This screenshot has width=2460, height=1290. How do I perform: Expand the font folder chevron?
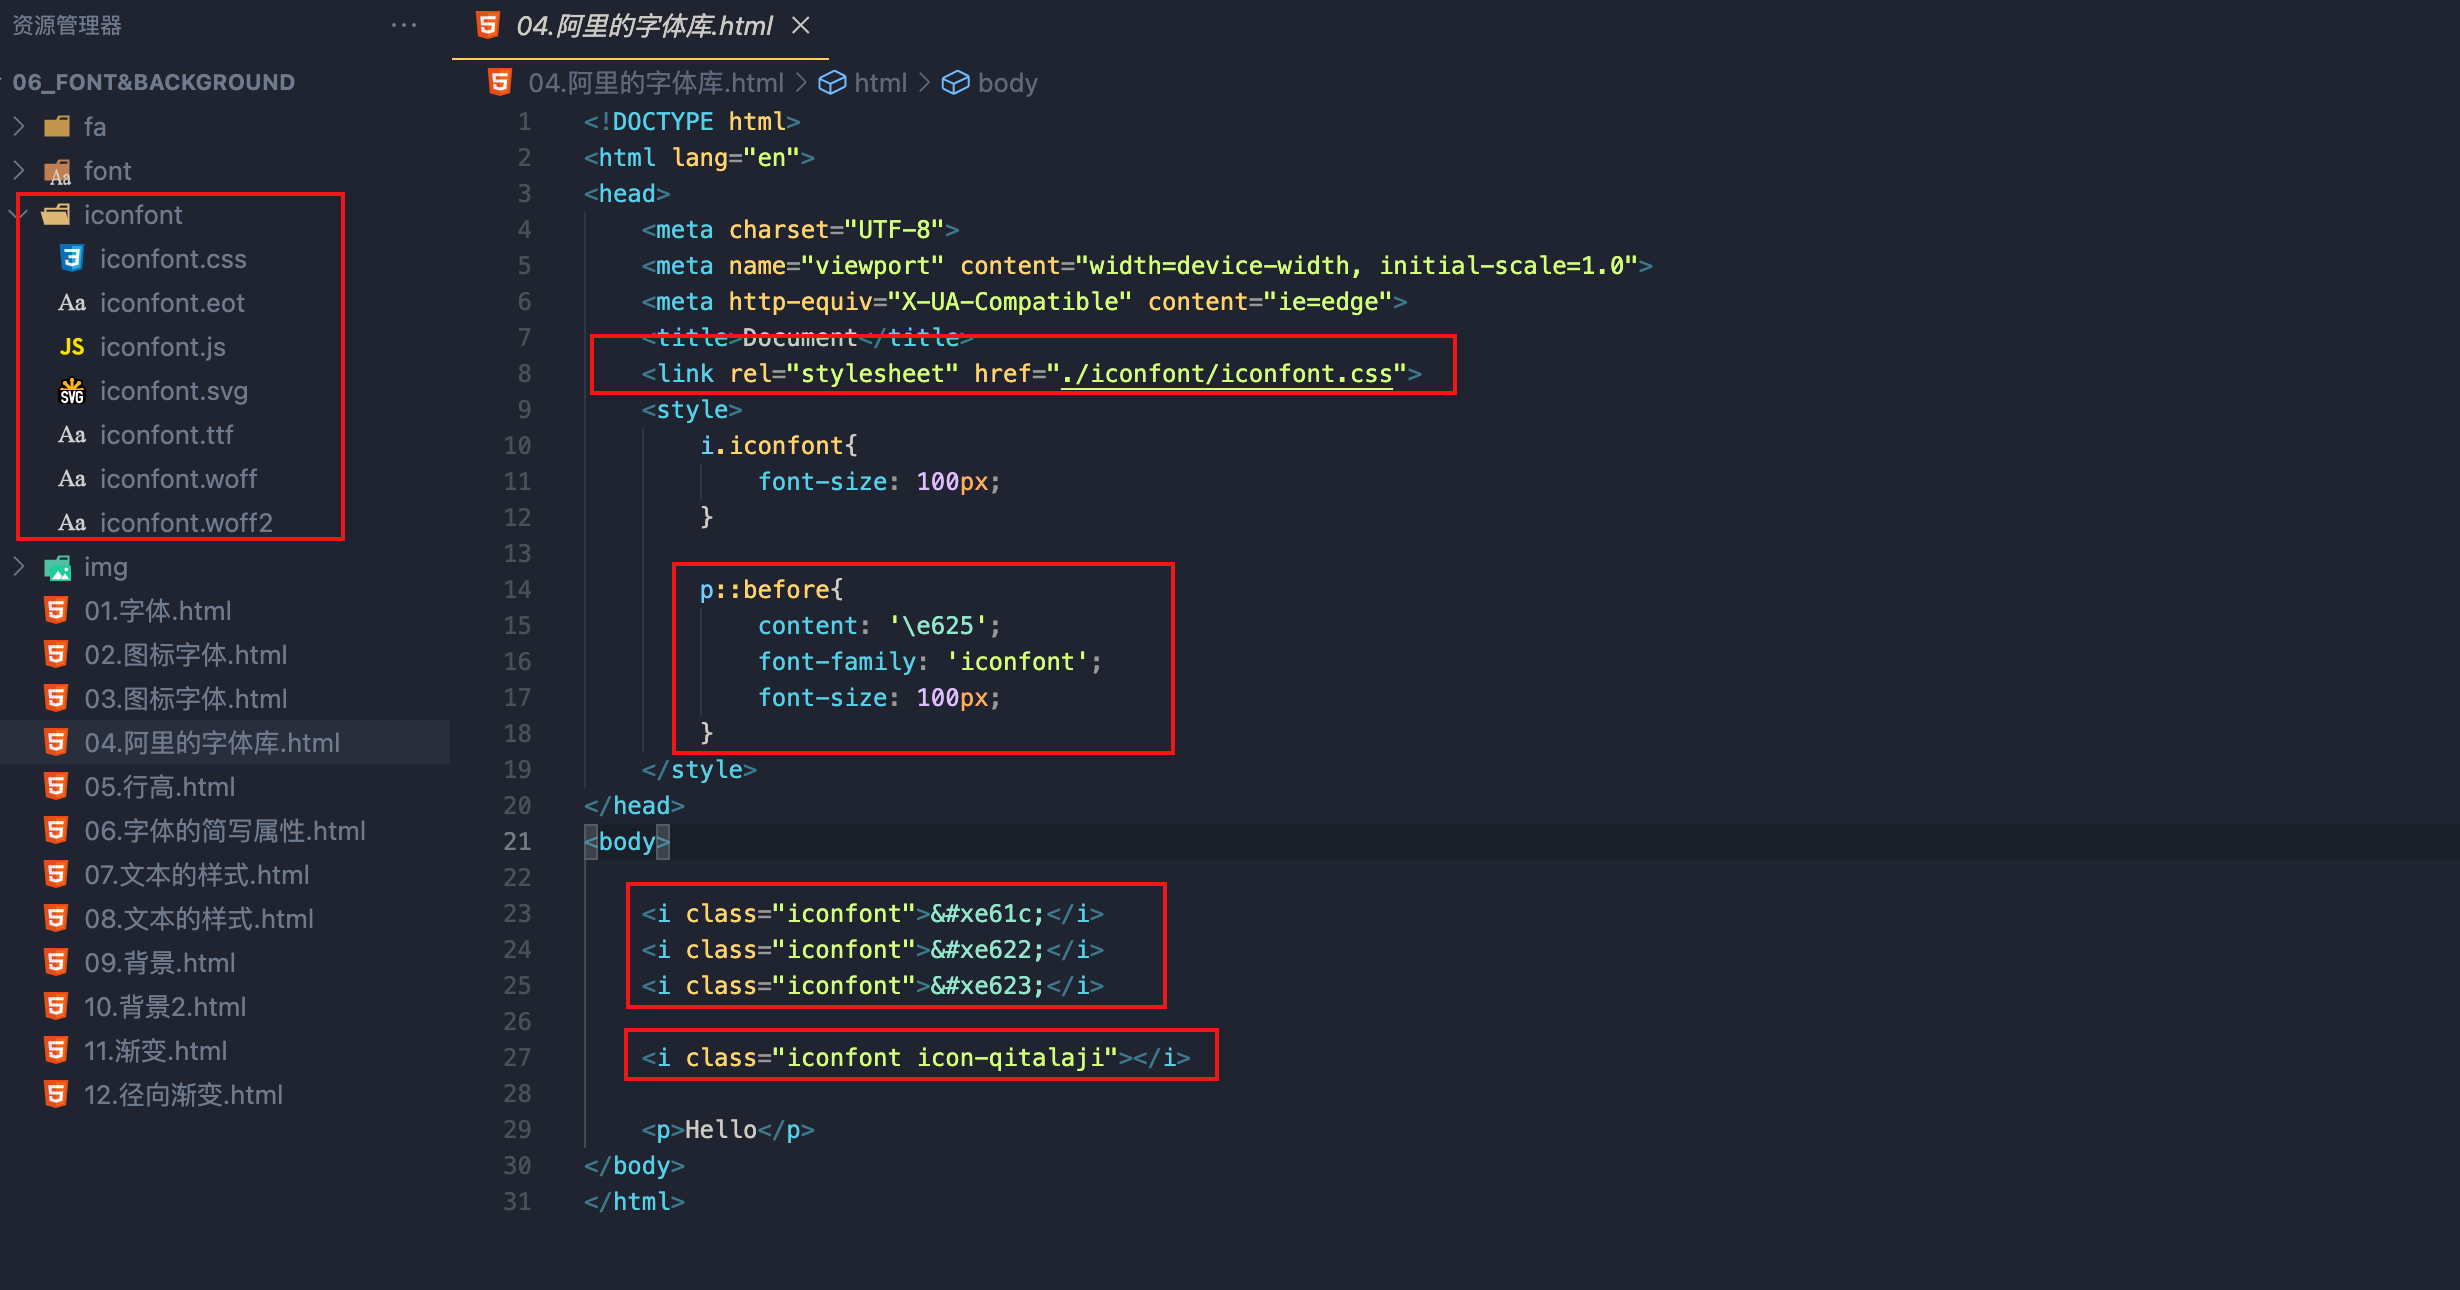click(19, 170)
